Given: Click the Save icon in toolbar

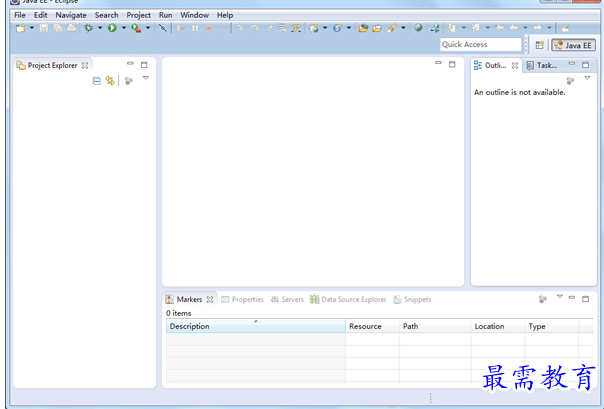Looking at the screenshot, I should coord(44,28).
